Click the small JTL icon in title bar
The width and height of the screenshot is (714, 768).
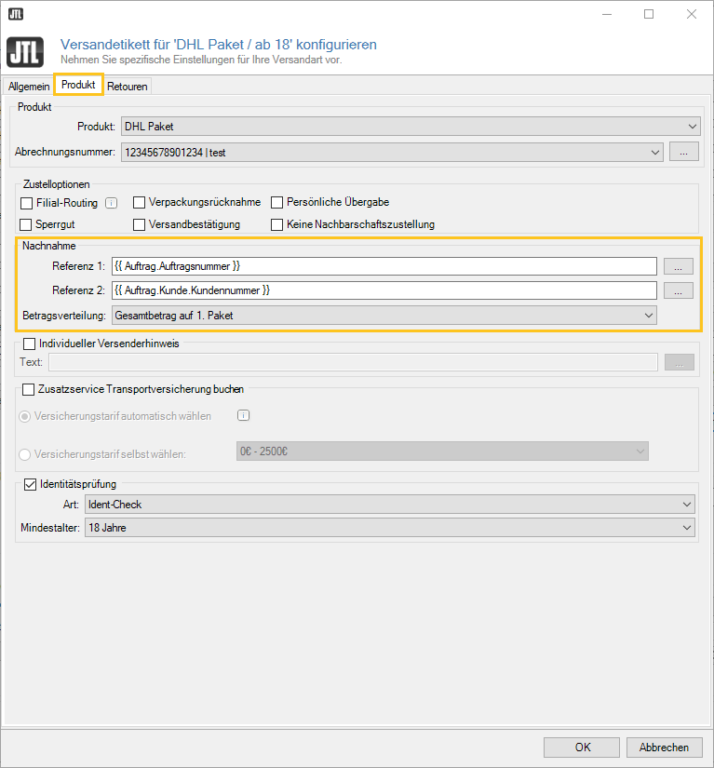point(14,14)
